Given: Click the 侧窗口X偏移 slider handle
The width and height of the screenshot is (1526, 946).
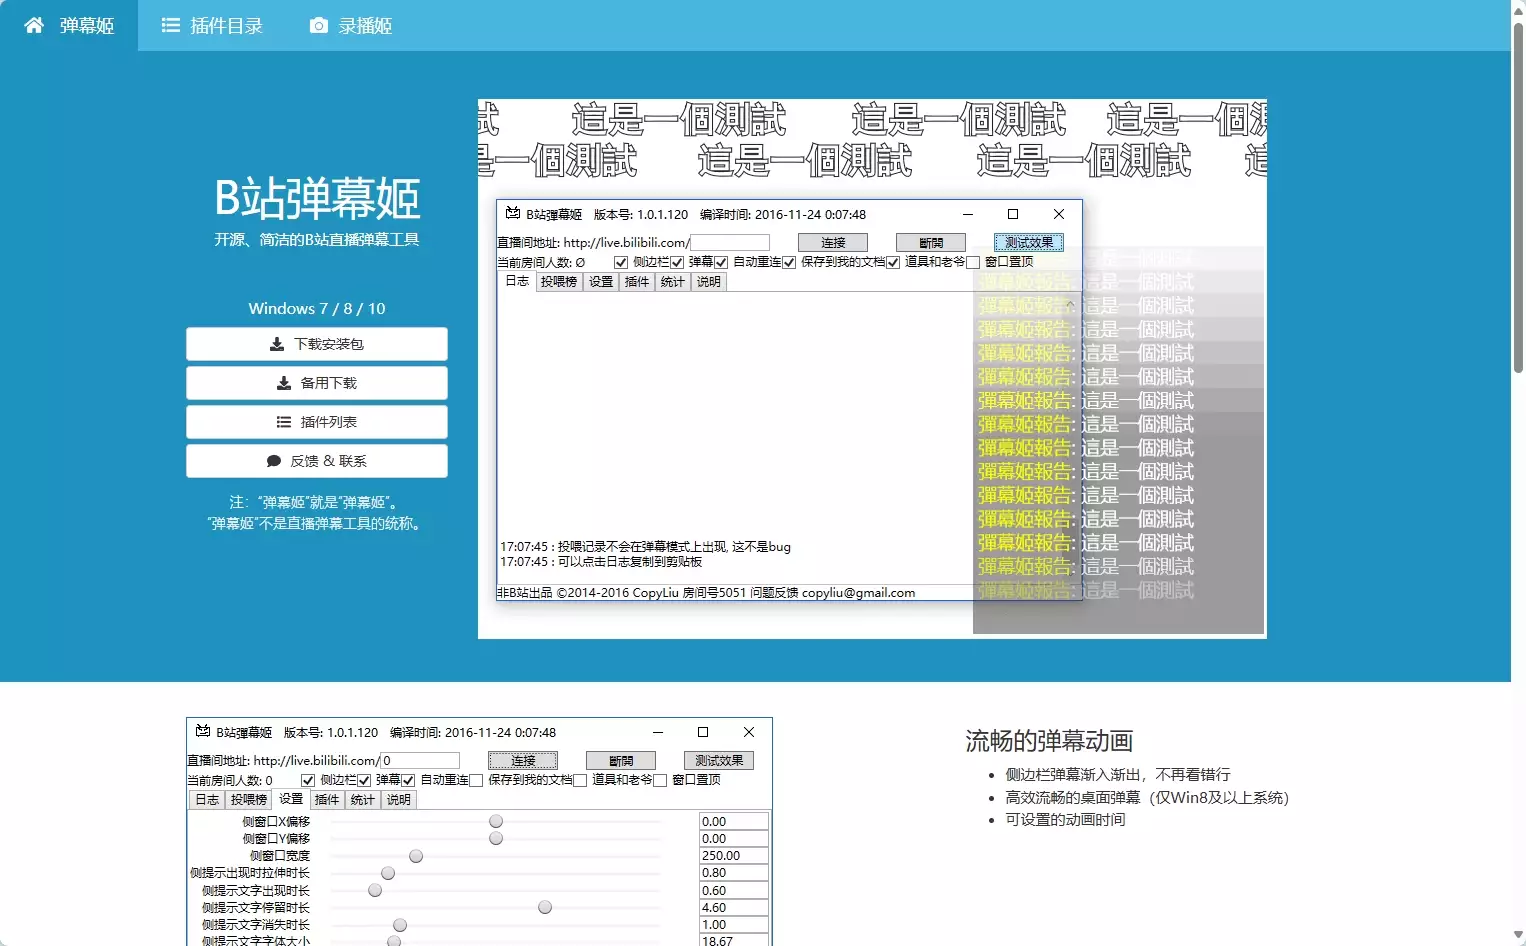Looking at the screenshot, I should pos(496,821).
